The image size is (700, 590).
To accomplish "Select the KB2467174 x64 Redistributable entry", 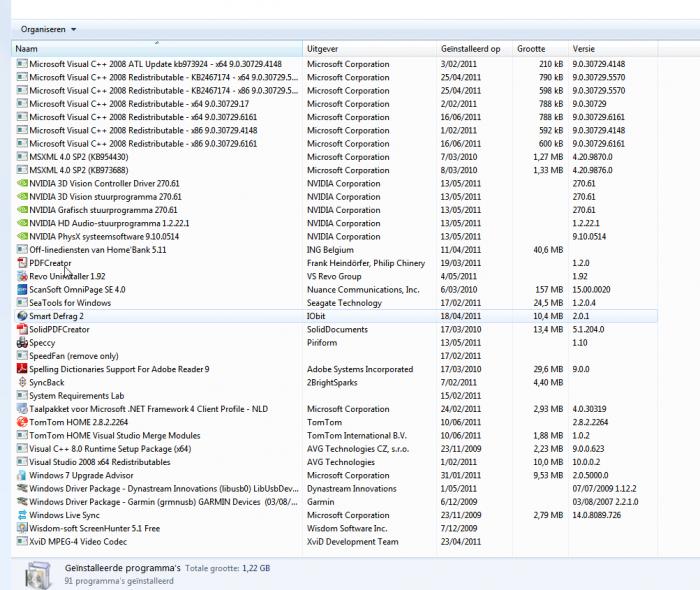I will 336,77.
